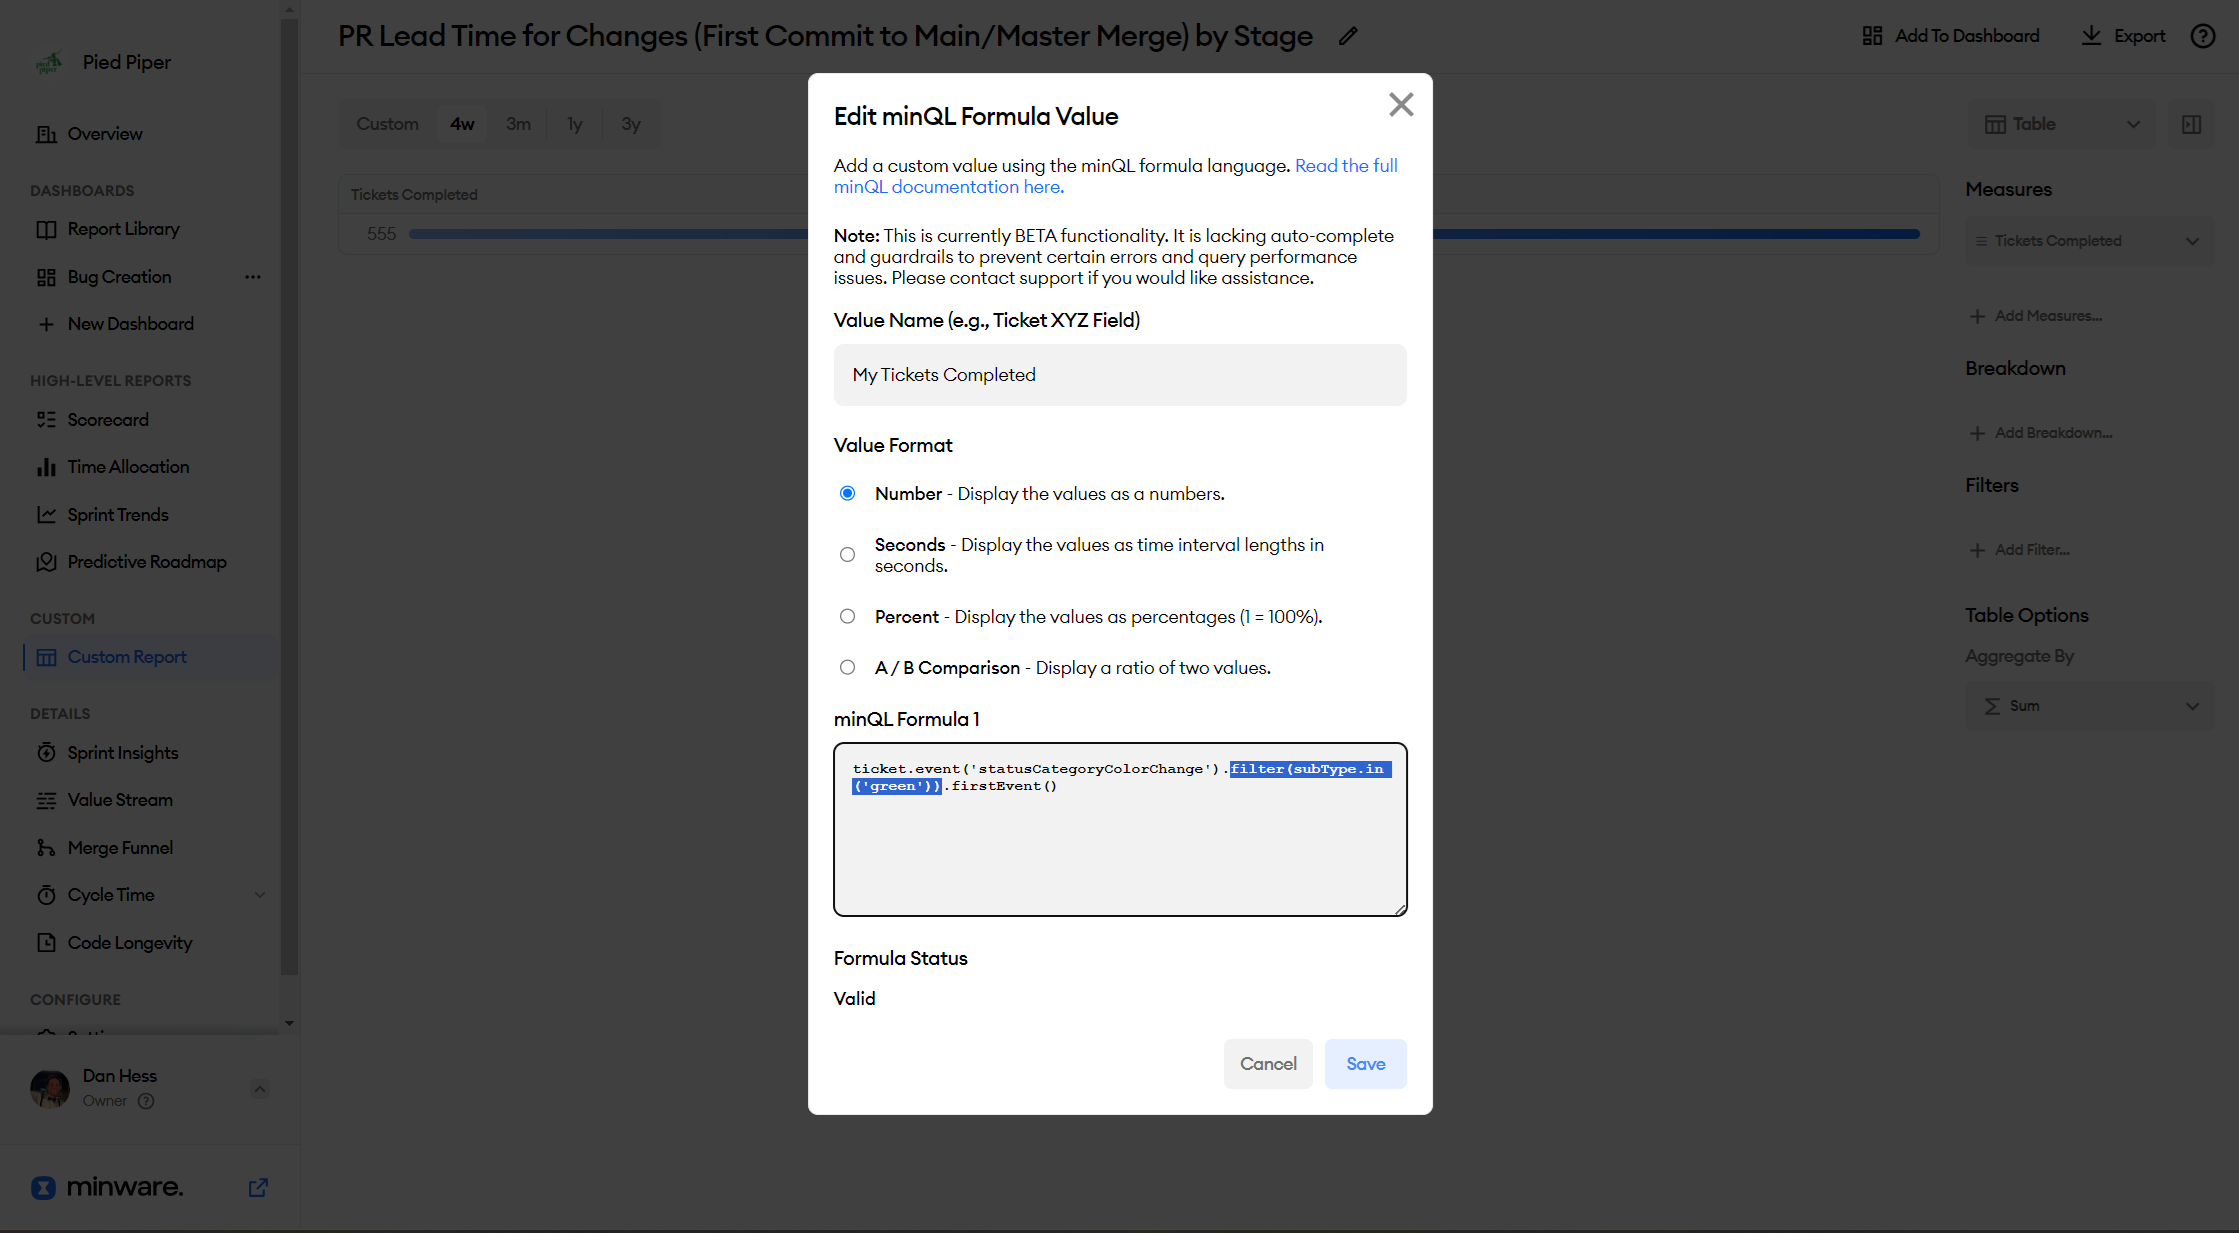Image resolution: width=2239 pixels, height=1233 pixels.
Task: Click the Owner role help icon
Action: (146, 1101)
